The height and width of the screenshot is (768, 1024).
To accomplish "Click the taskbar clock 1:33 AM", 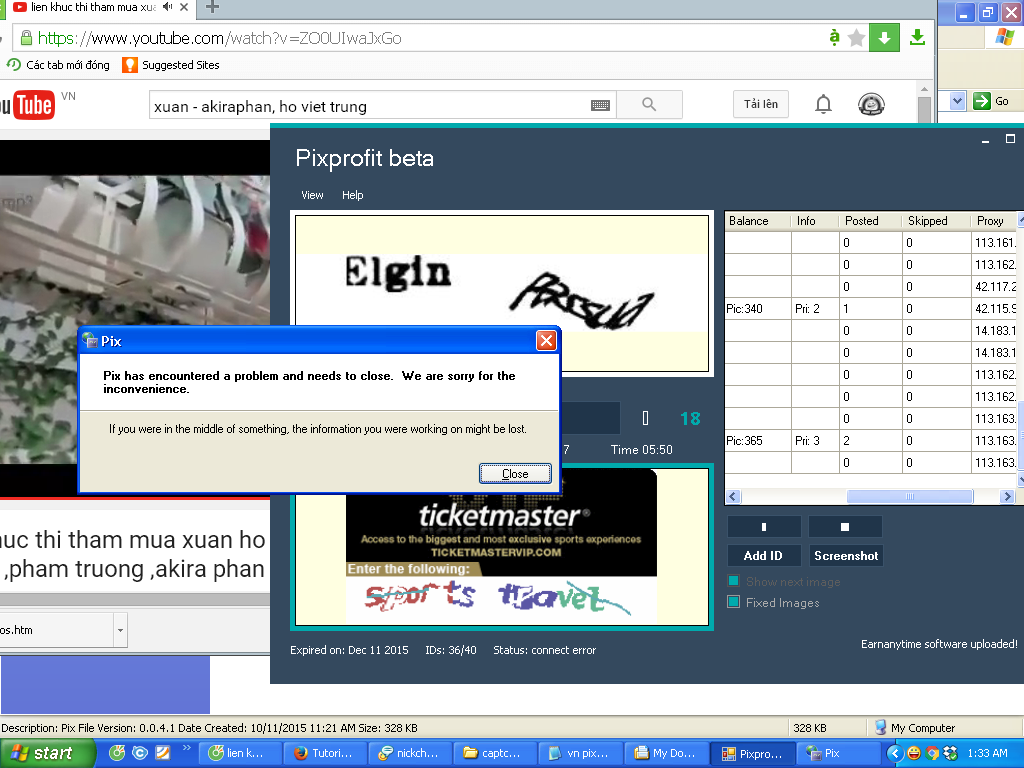I will click(987, 753).
